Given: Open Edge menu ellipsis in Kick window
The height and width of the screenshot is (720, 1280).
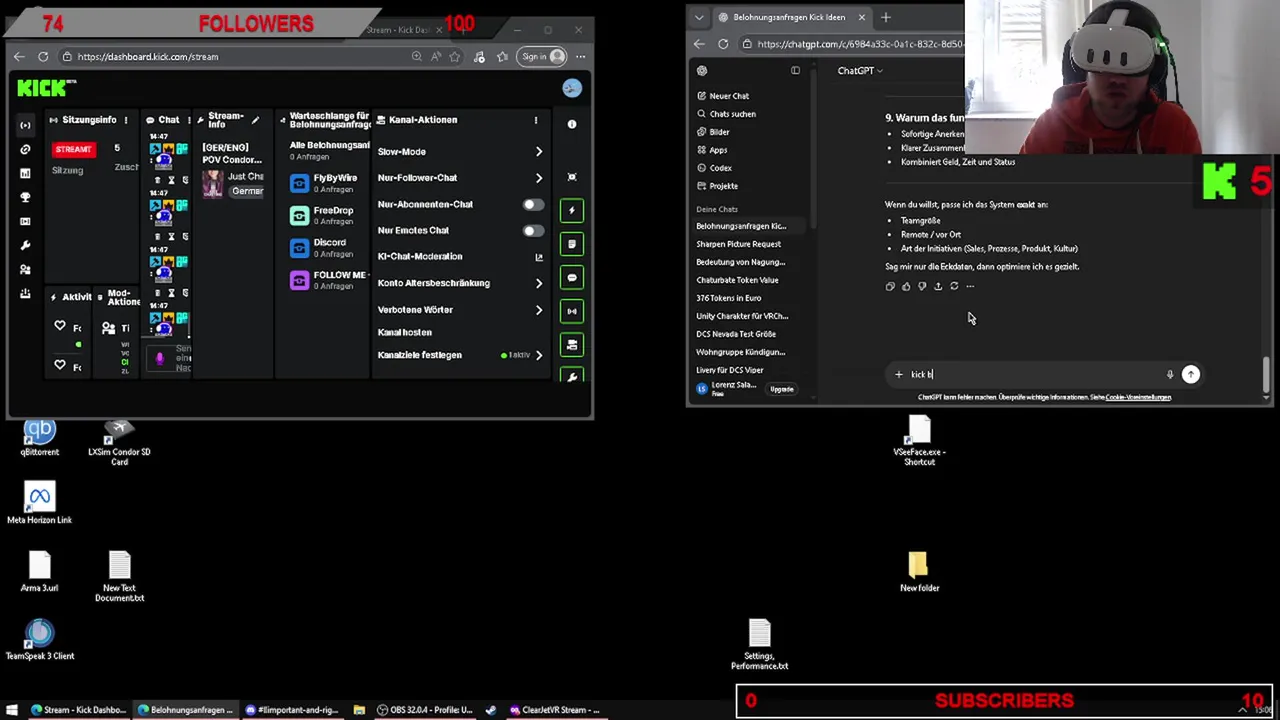Looking at the screenshot, I should click(x=580, y=57).
